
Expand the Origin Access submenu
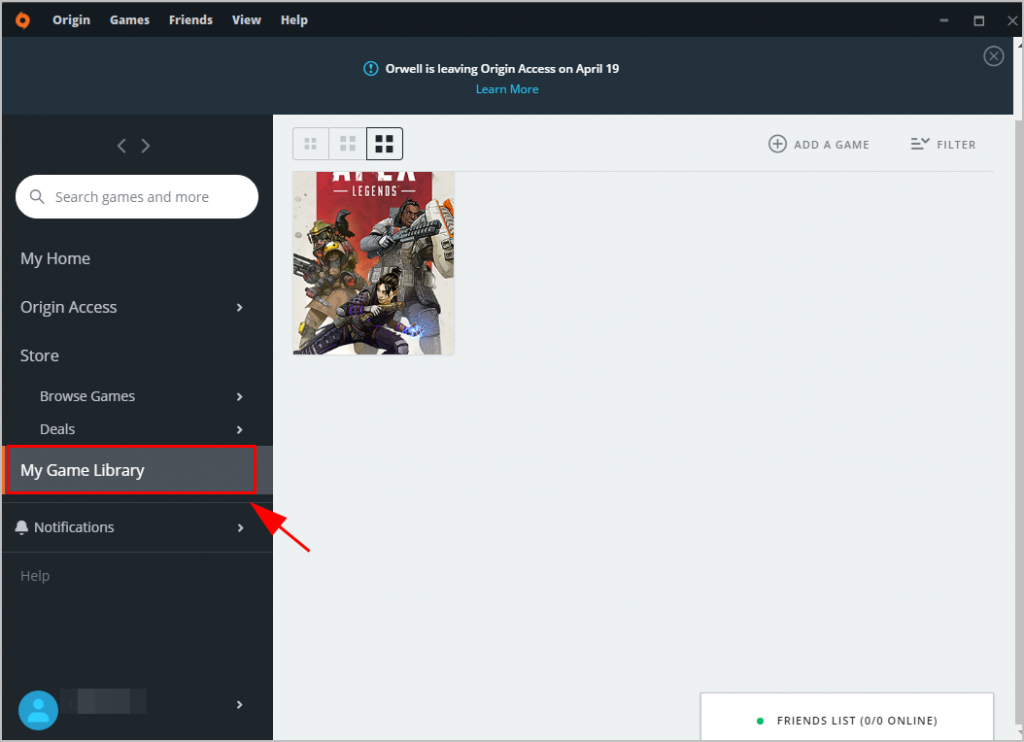pyautogui.click(x=239, y=308)
